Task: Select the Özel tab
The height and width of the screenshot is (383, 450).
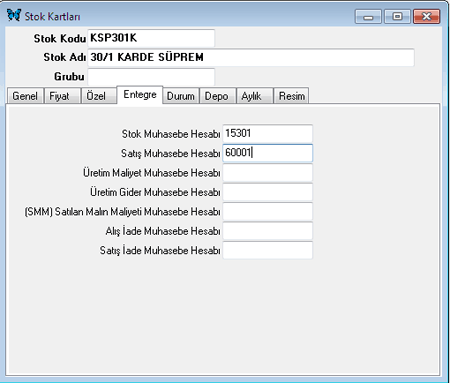Action: [x=99, y=96]
